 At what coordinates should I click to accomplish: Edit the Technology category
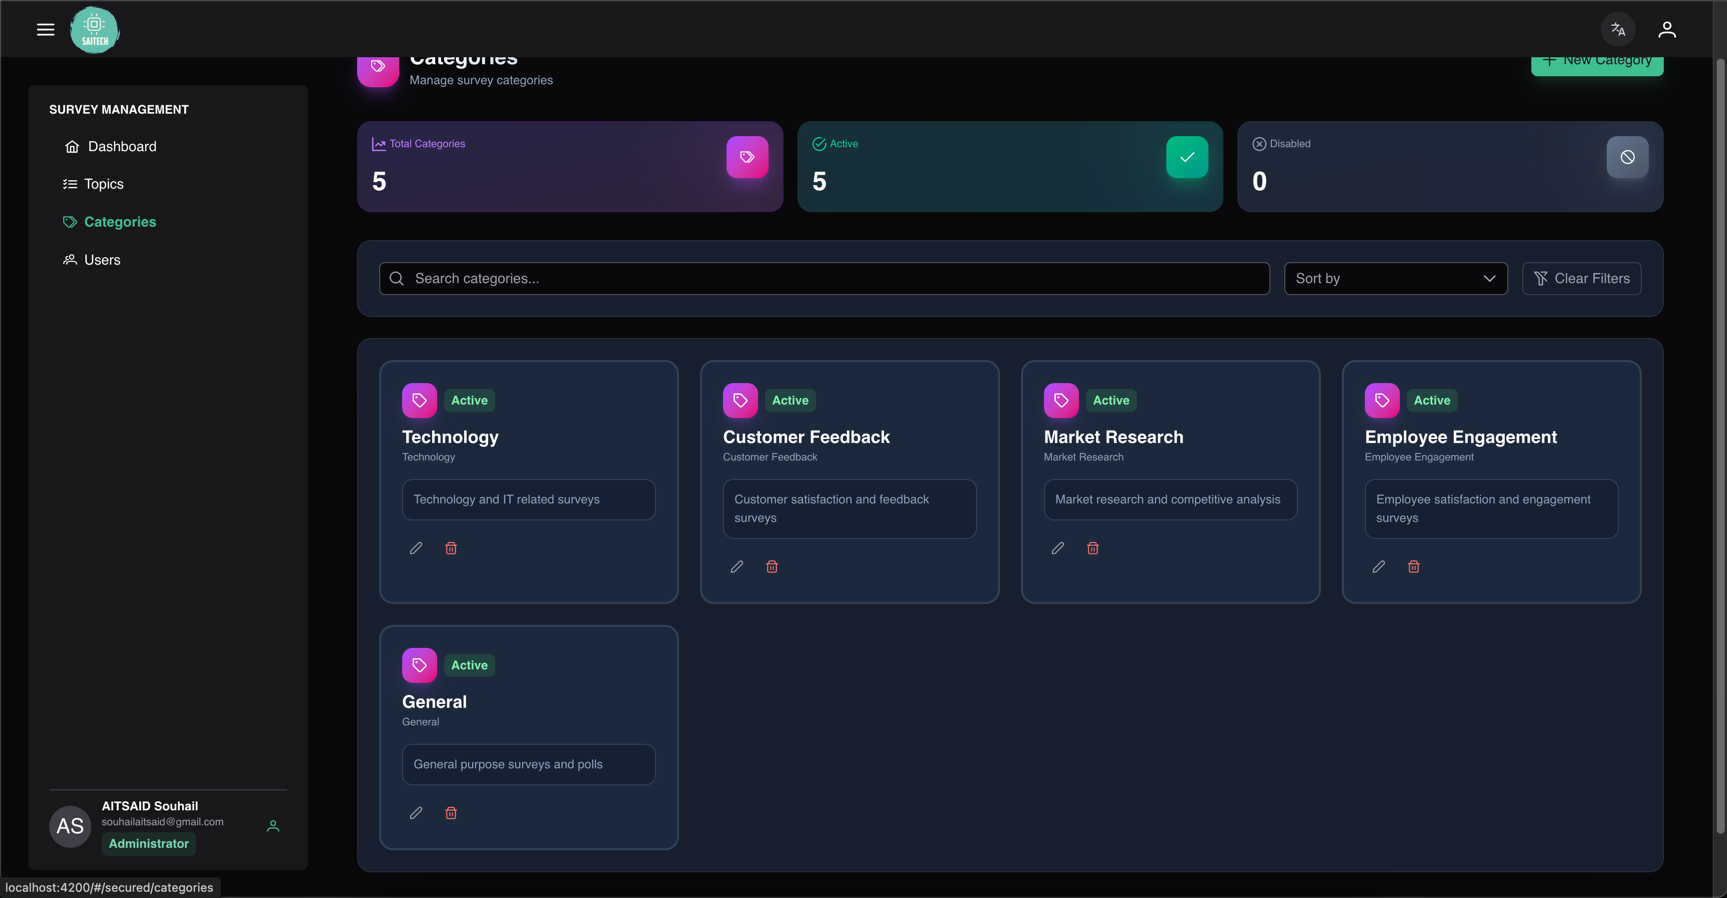point(416,548)
